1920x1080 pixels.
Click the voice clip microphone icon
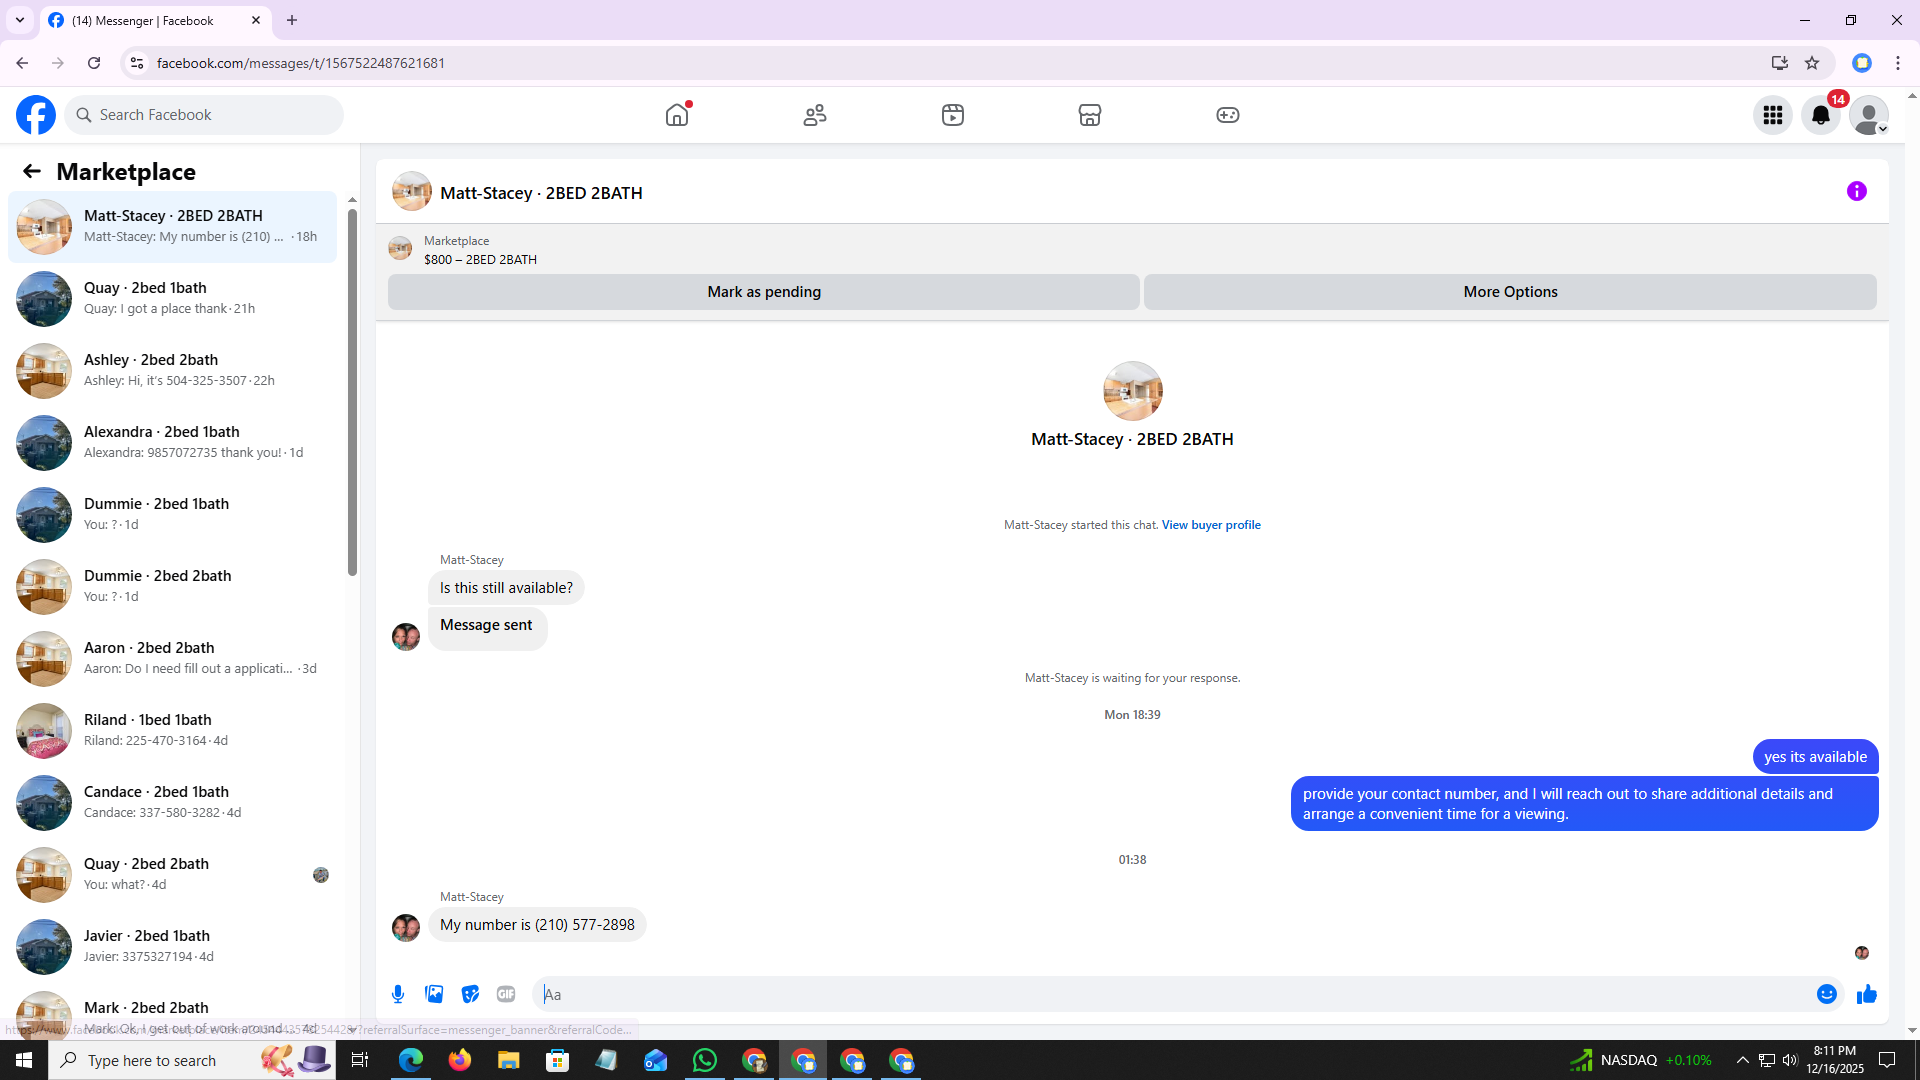coord(398,994)
